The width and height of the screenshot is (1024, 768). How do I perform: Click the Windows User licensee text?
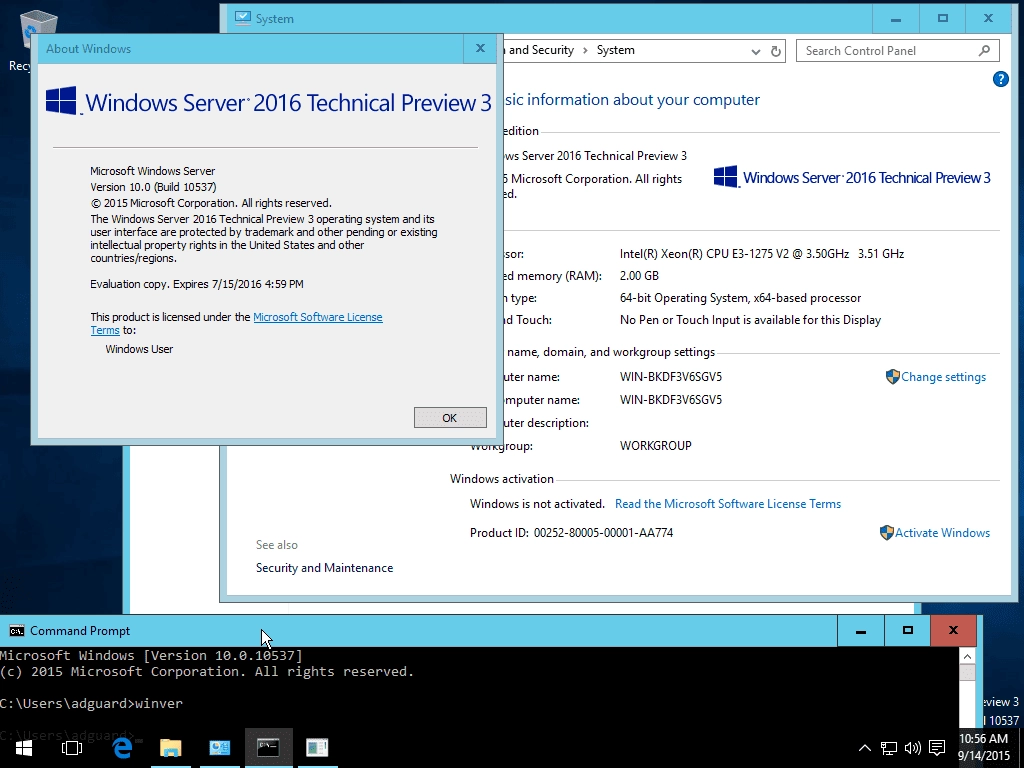tap(139, 349)
